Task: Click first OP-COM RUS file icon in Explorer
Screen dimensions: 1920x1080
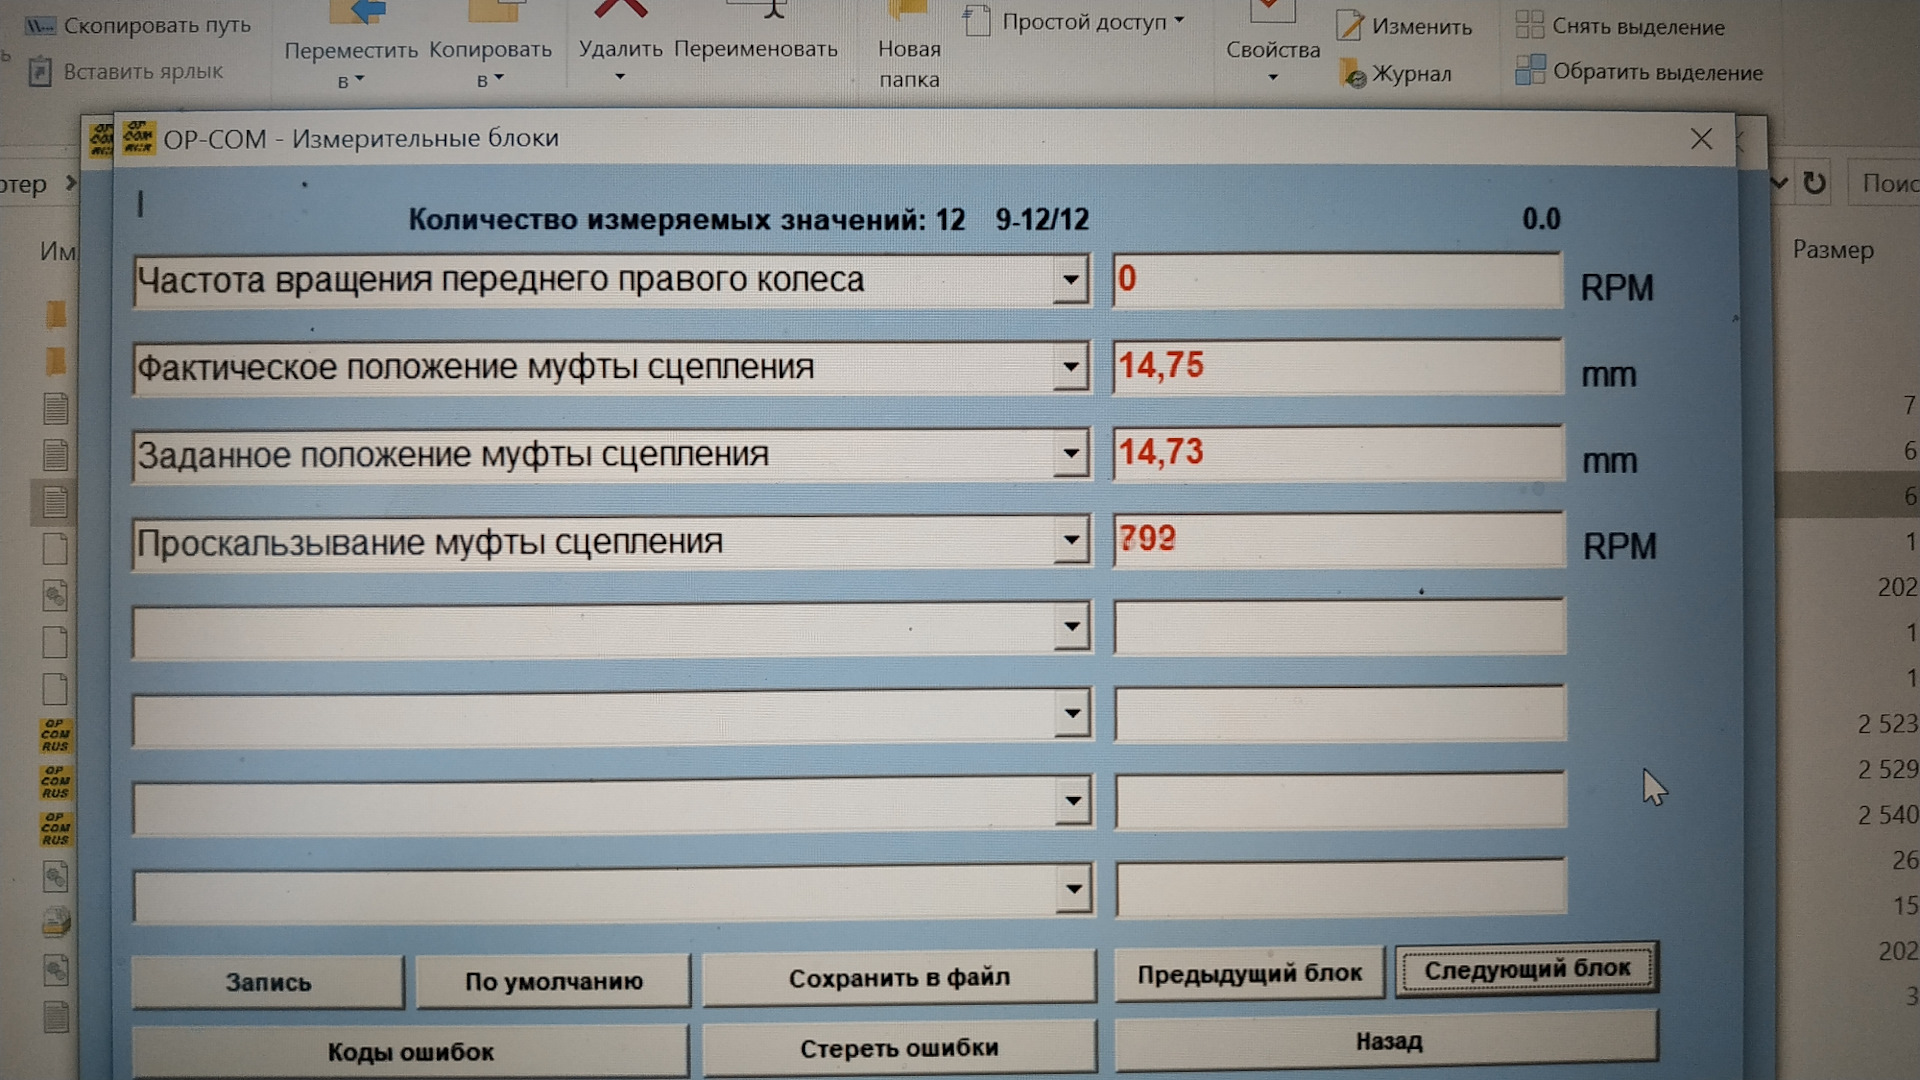Action: (x=55, y=735)
